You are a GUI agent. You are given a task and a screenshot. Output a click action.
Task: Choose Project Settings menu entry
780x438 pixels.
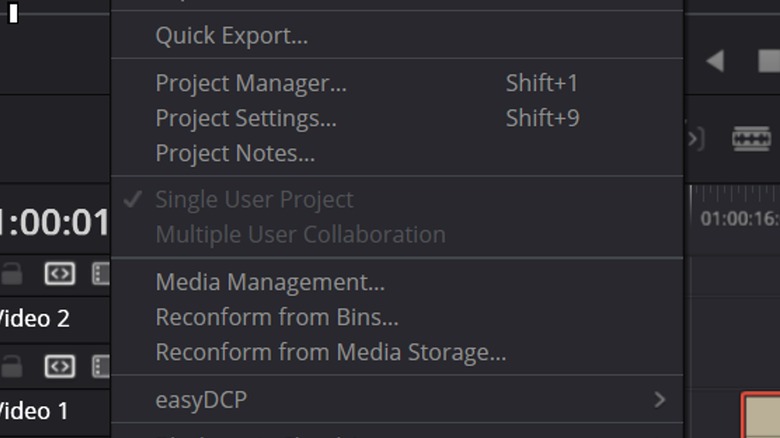point(246,118)
